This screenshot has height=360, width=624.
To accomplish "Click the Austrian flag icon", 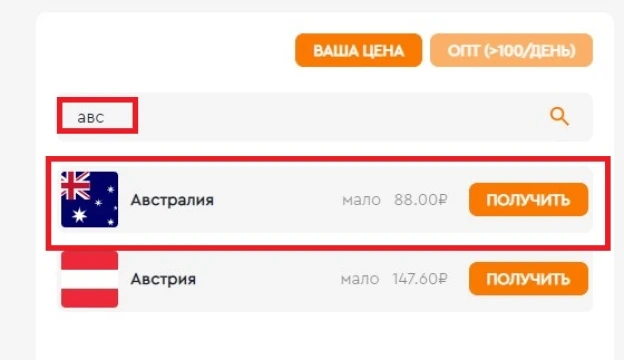I will [90, 279].
